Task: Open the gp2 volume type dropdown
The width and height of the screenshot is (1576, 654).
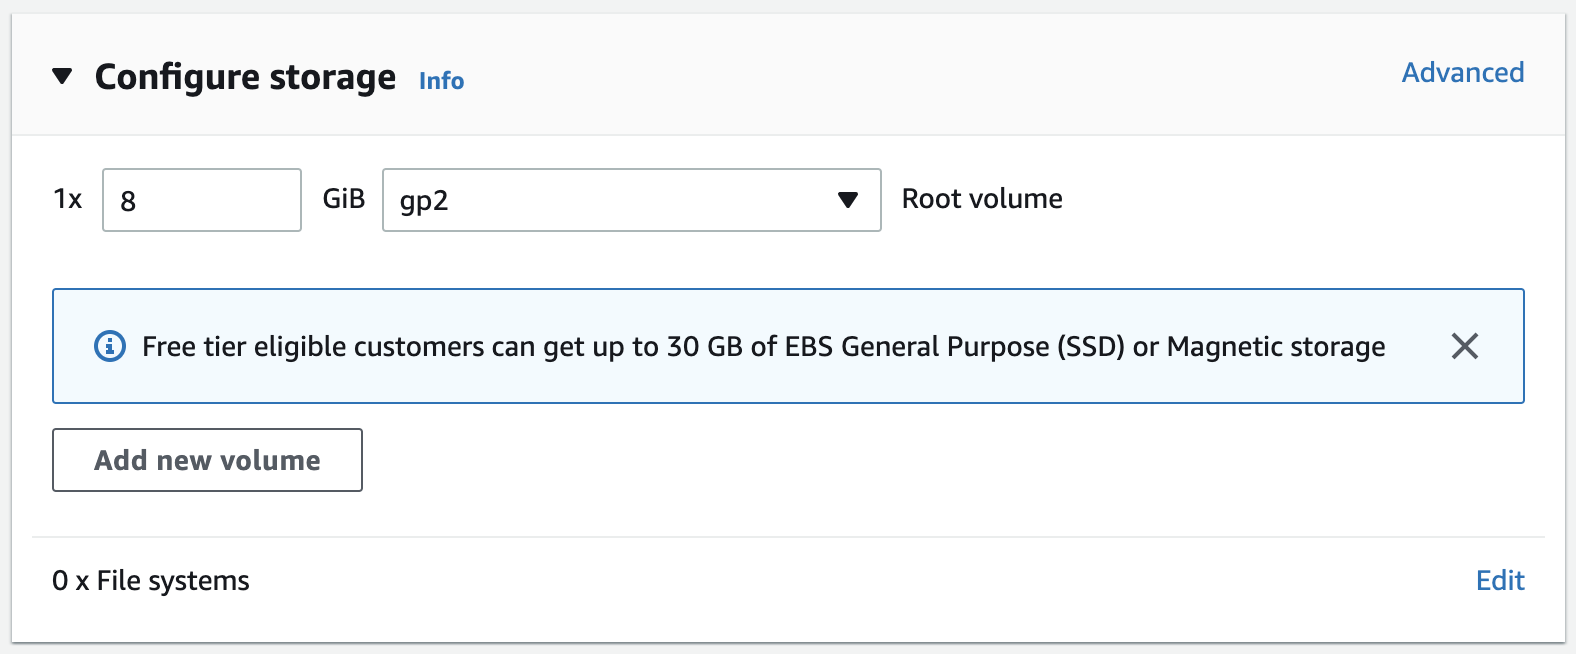Action: [x=610, y=200]
